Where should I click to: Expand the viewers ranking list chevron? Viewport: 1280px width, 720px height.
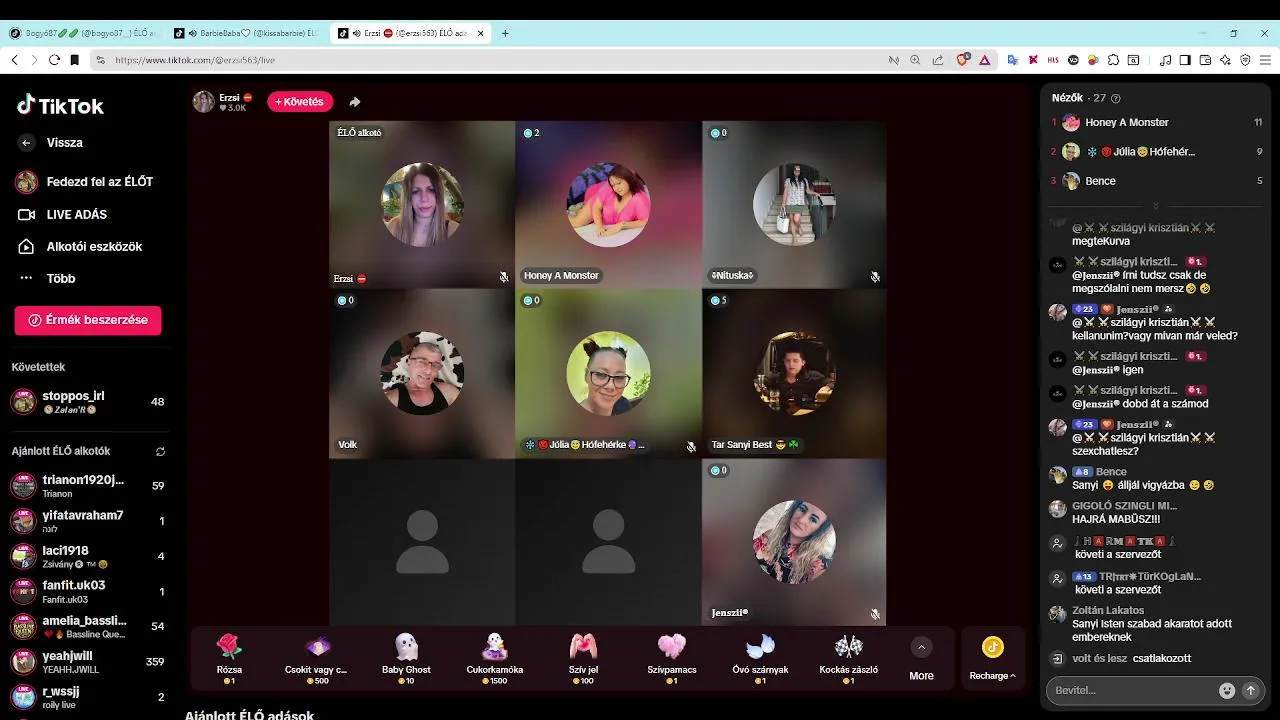pos(1155,206)
